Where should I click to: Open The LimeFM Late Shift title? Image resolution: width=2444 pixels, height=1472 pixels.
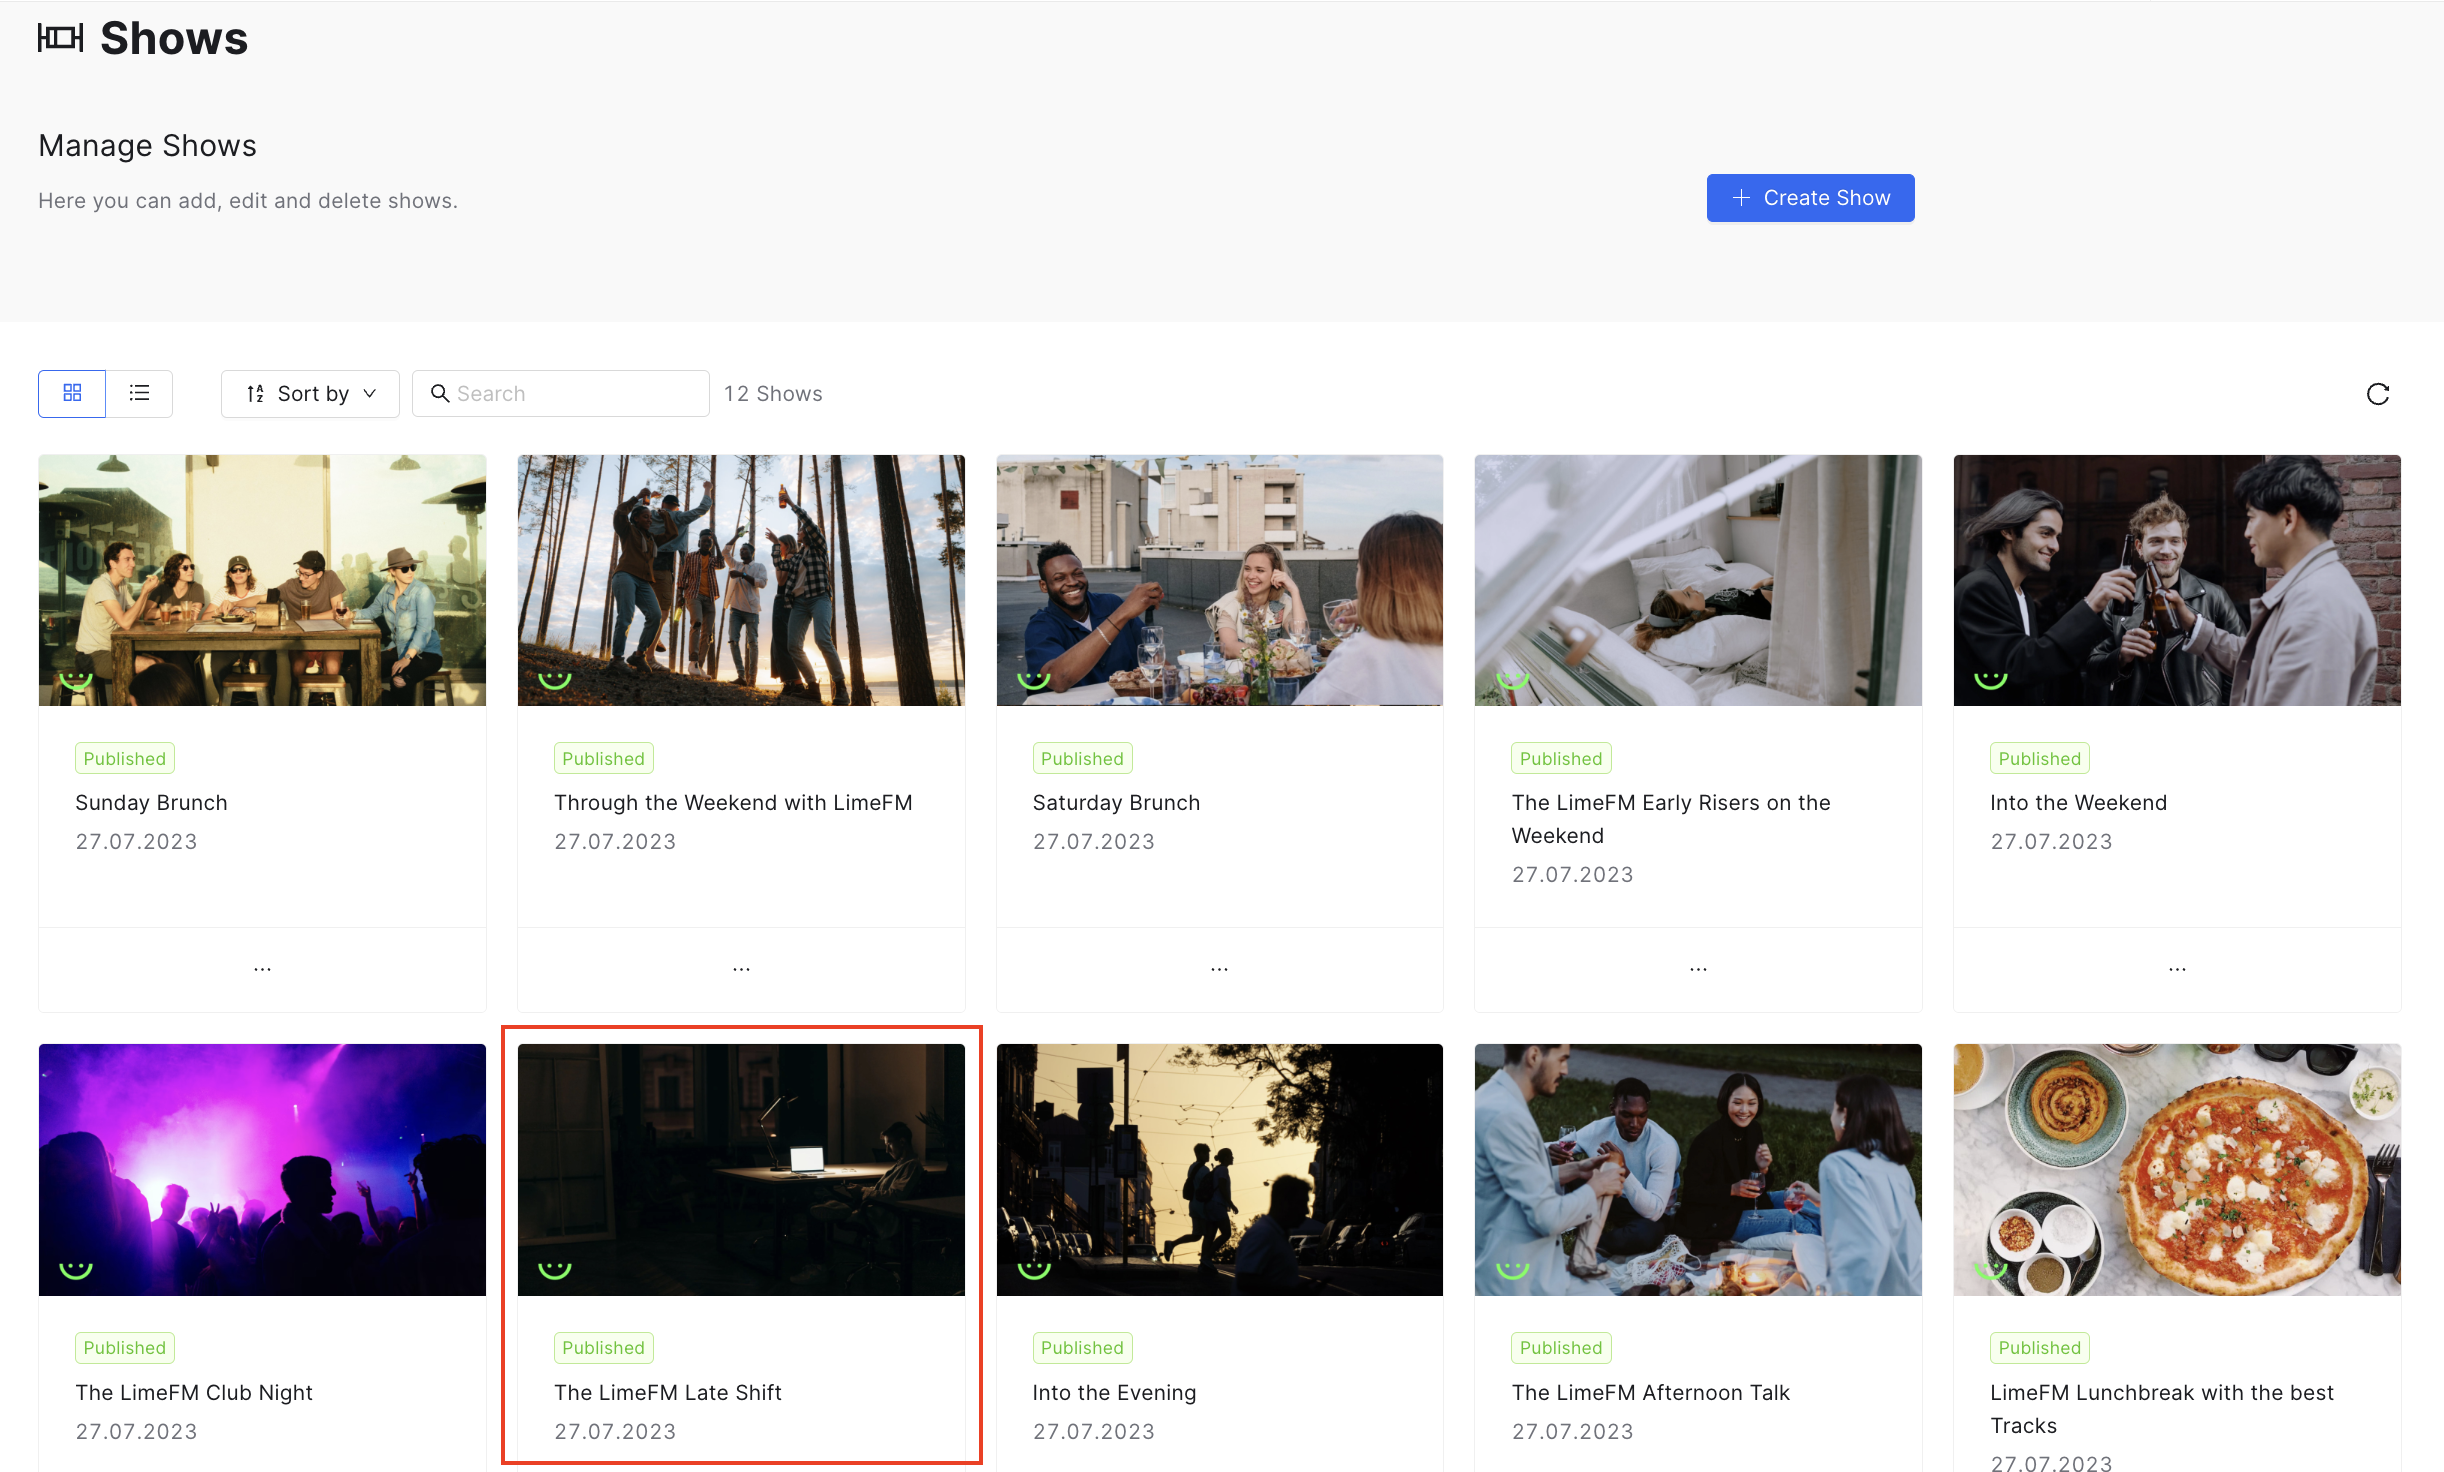[667, 1392]
